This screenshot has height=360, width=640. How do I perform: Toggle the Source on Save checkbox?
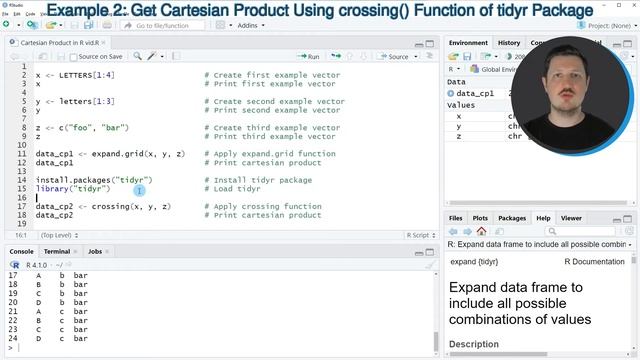click(73, 57)
